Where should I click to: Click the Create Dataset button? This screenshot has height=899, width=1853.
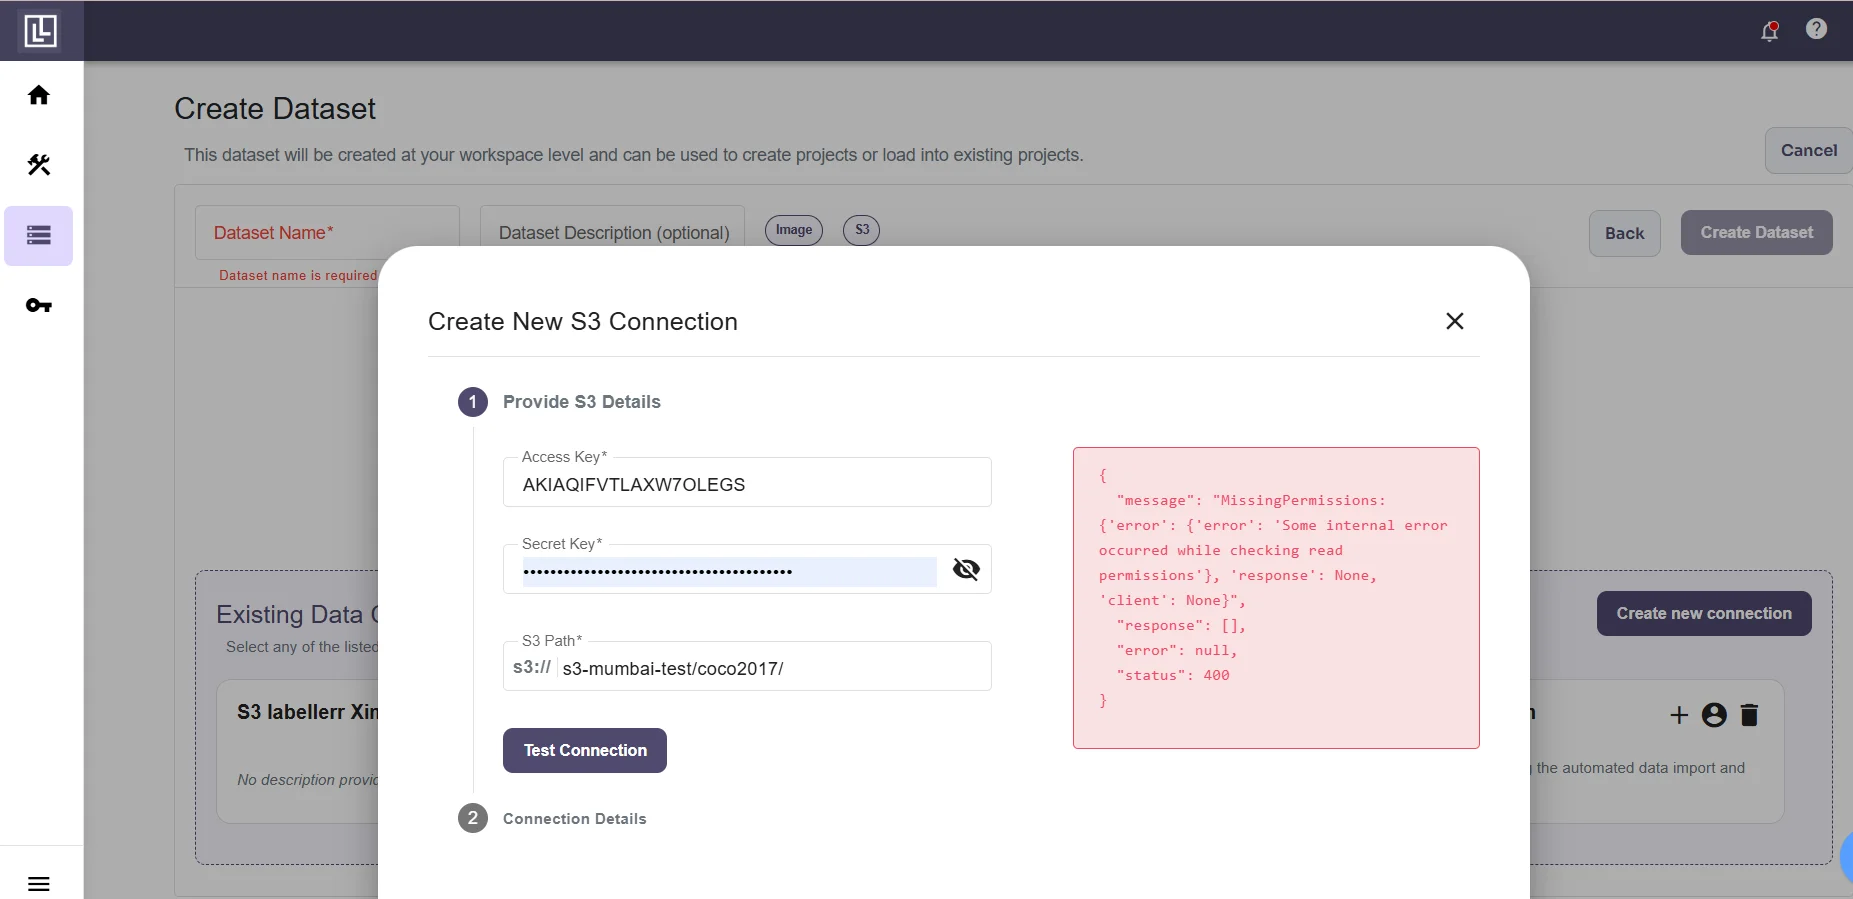tap(1756, 232)
